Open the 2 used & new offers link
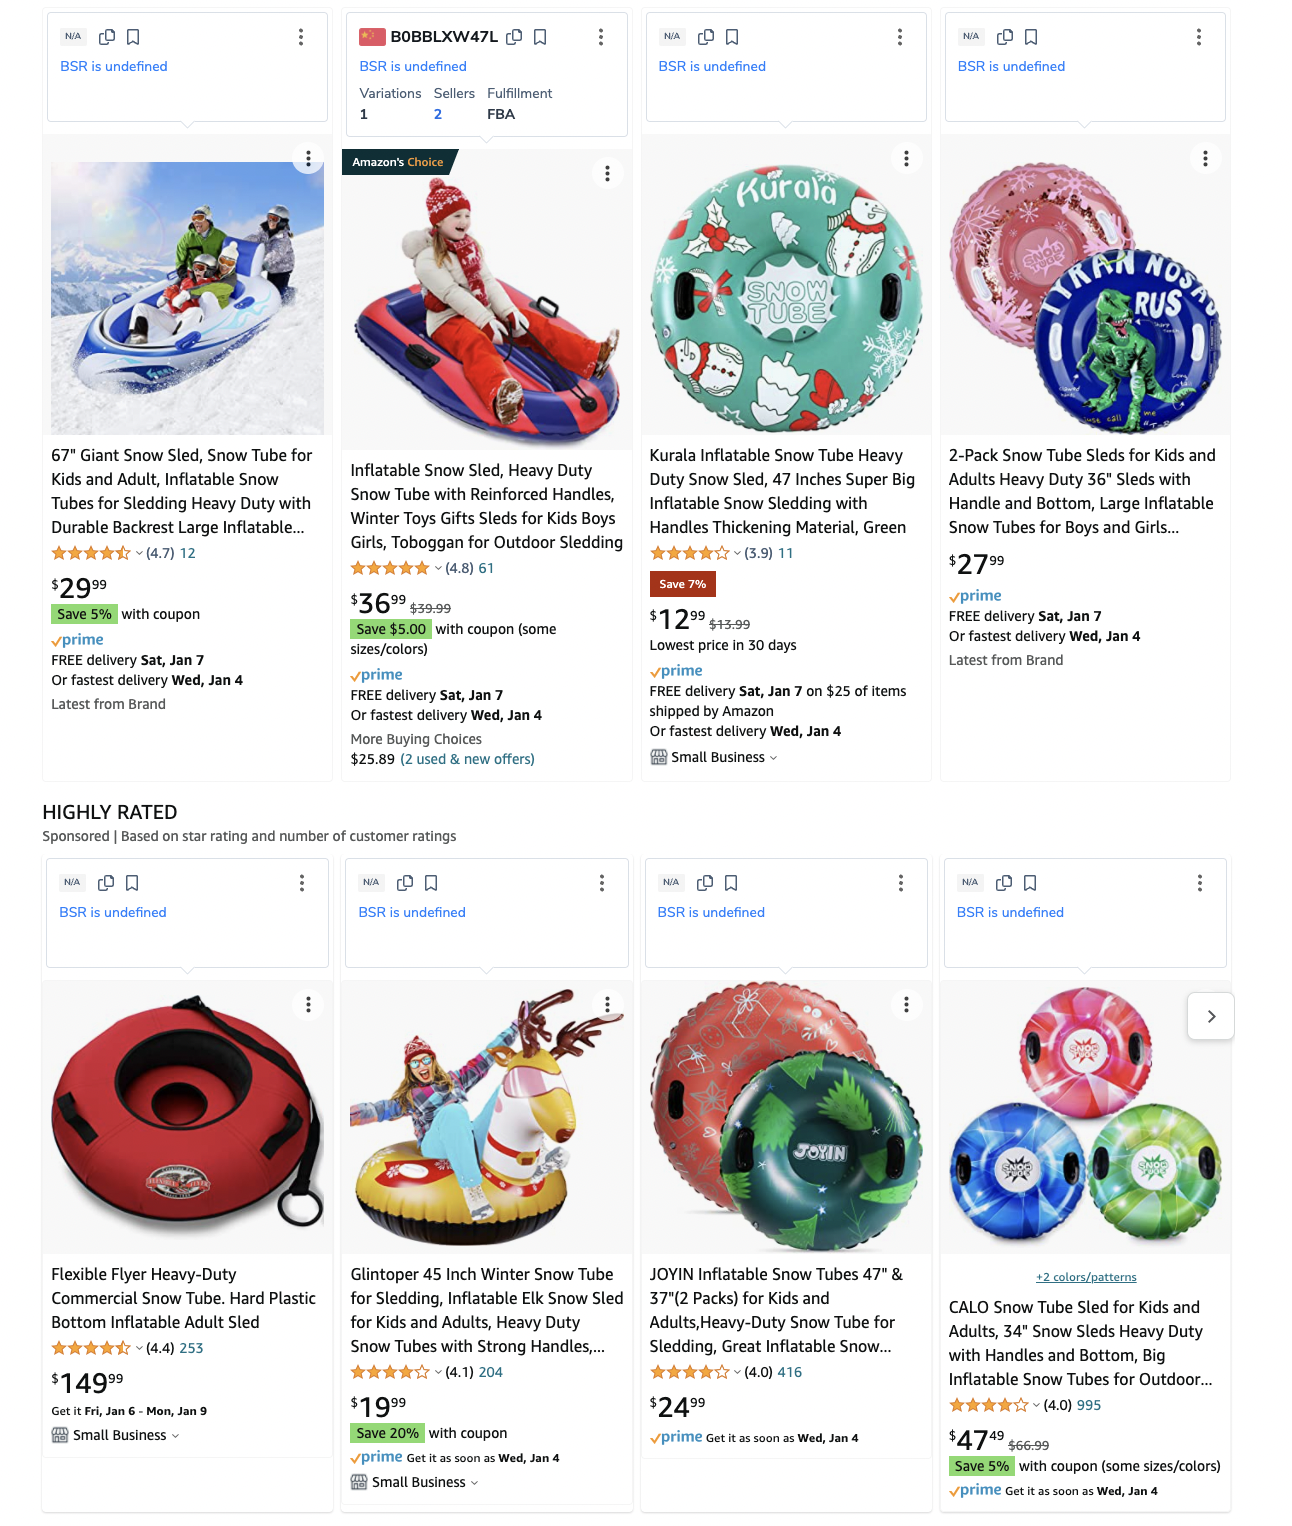 tap(468, 759)
